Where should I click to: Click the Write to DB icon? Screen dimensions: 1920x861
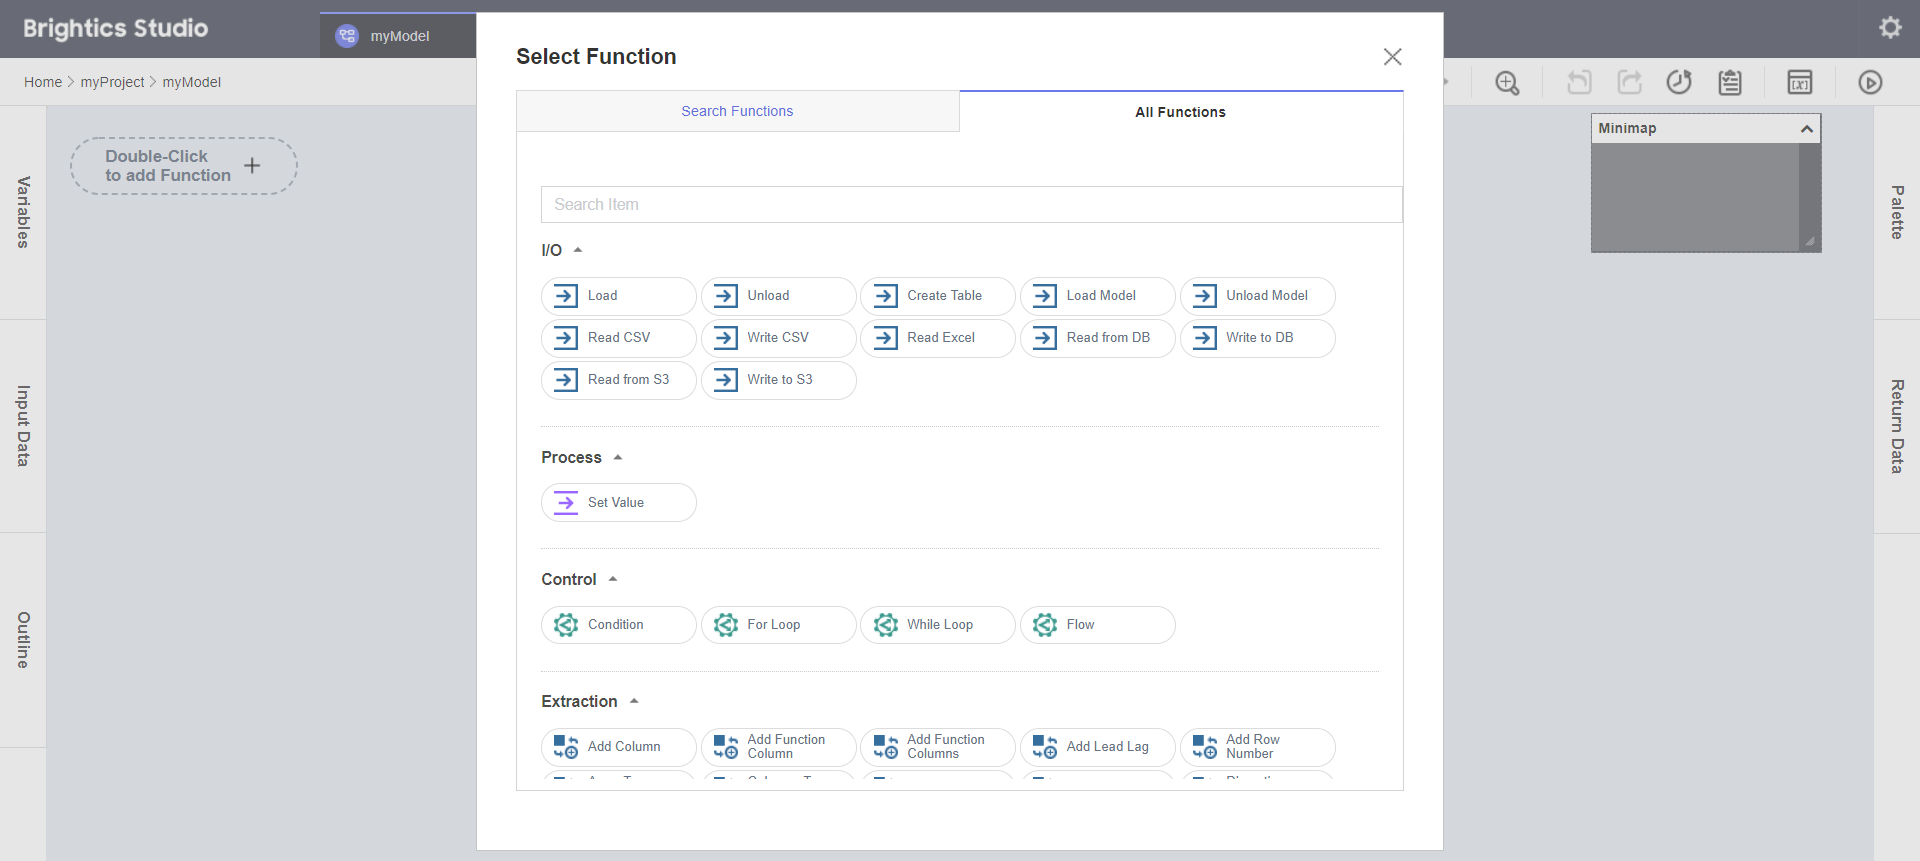click(1205, 338)
